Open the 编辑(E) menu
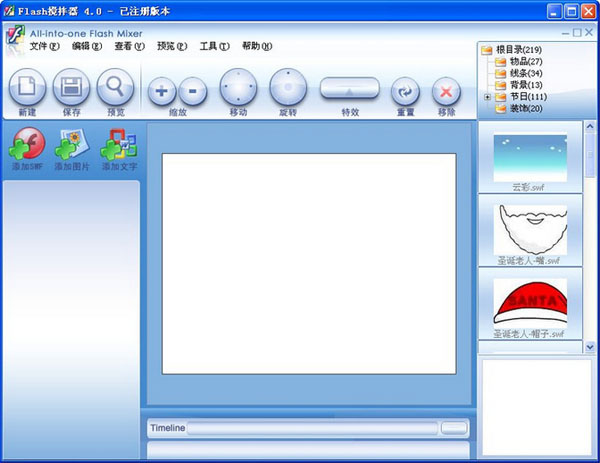This screenshot has height=463, width=600. point(87,46)
